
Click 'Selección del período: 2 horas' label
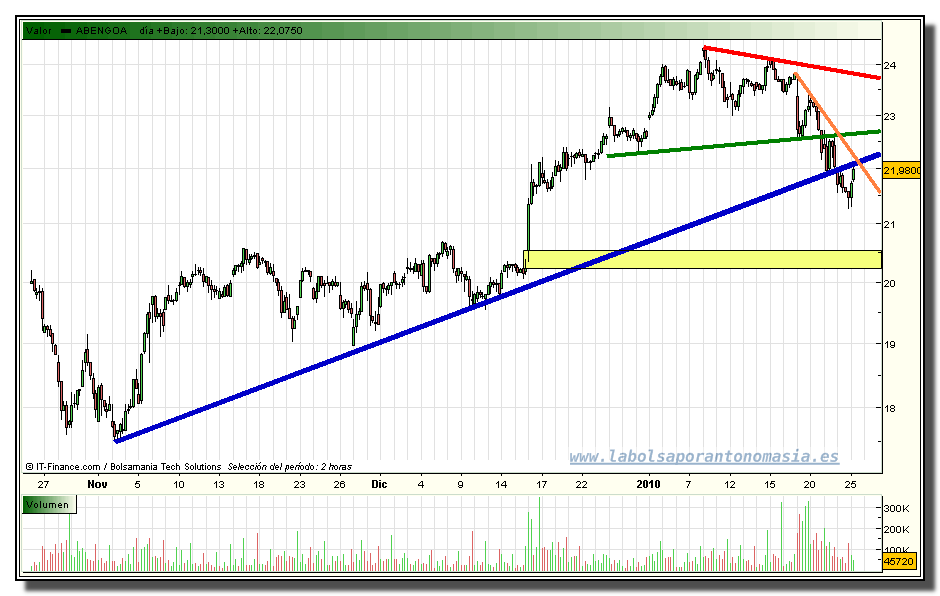pos(290,466)
